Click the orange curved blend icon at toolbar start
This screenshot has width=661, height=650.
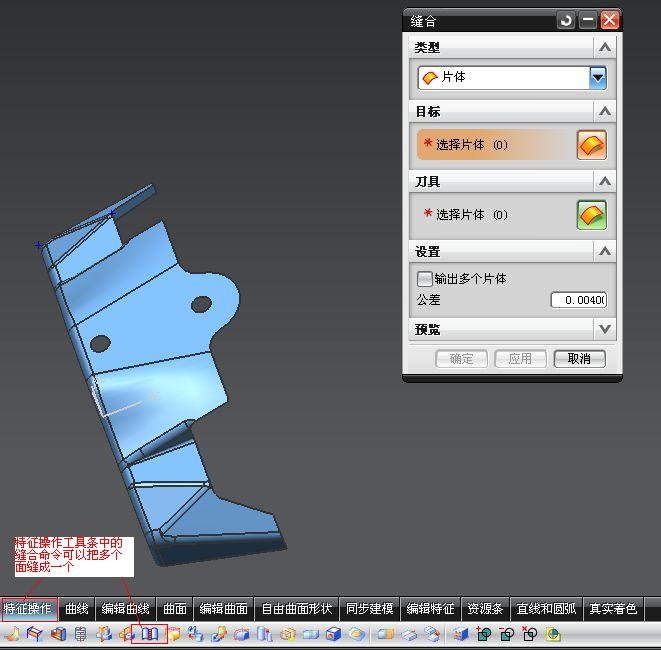pos(13,634)
